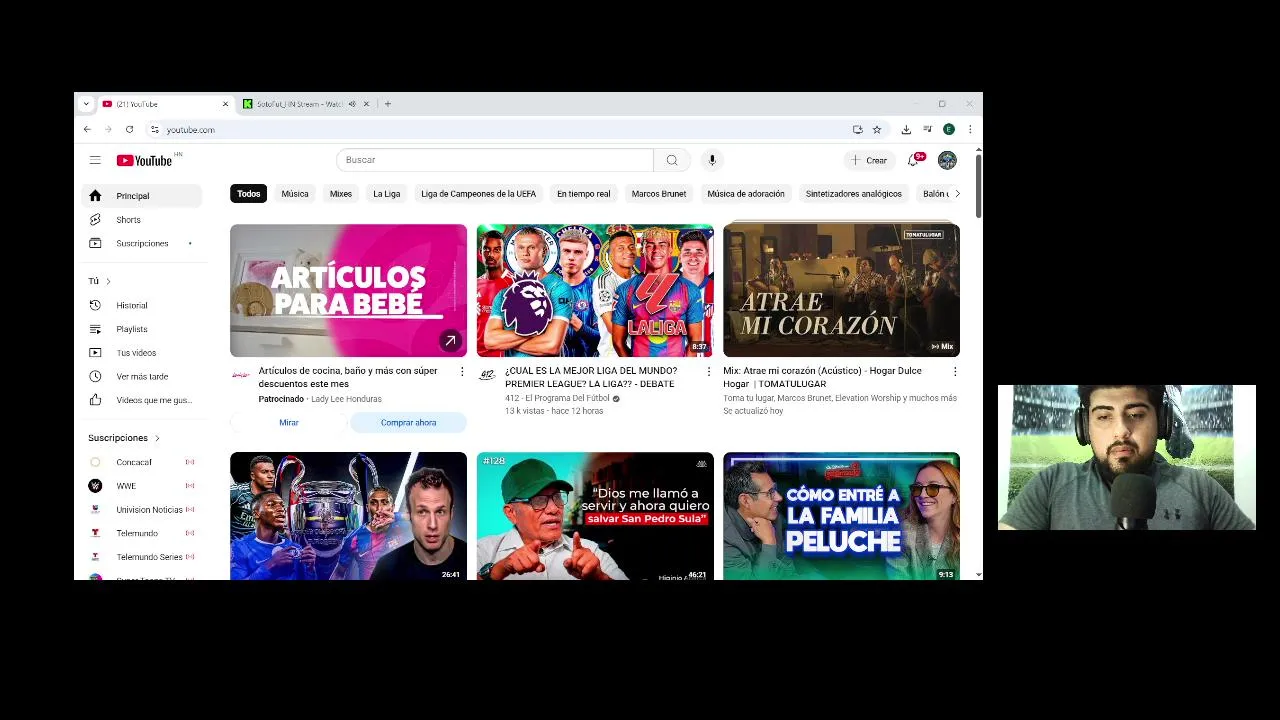
Task: Open the Chrome profile E icon
Action: (949, 129)
